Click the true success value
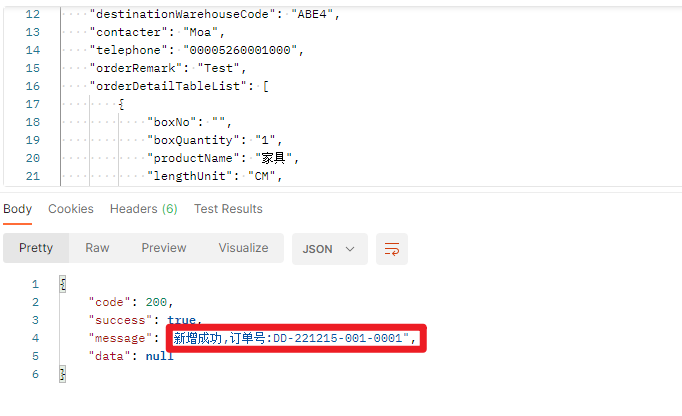The image size is (682, 416). 181,320
